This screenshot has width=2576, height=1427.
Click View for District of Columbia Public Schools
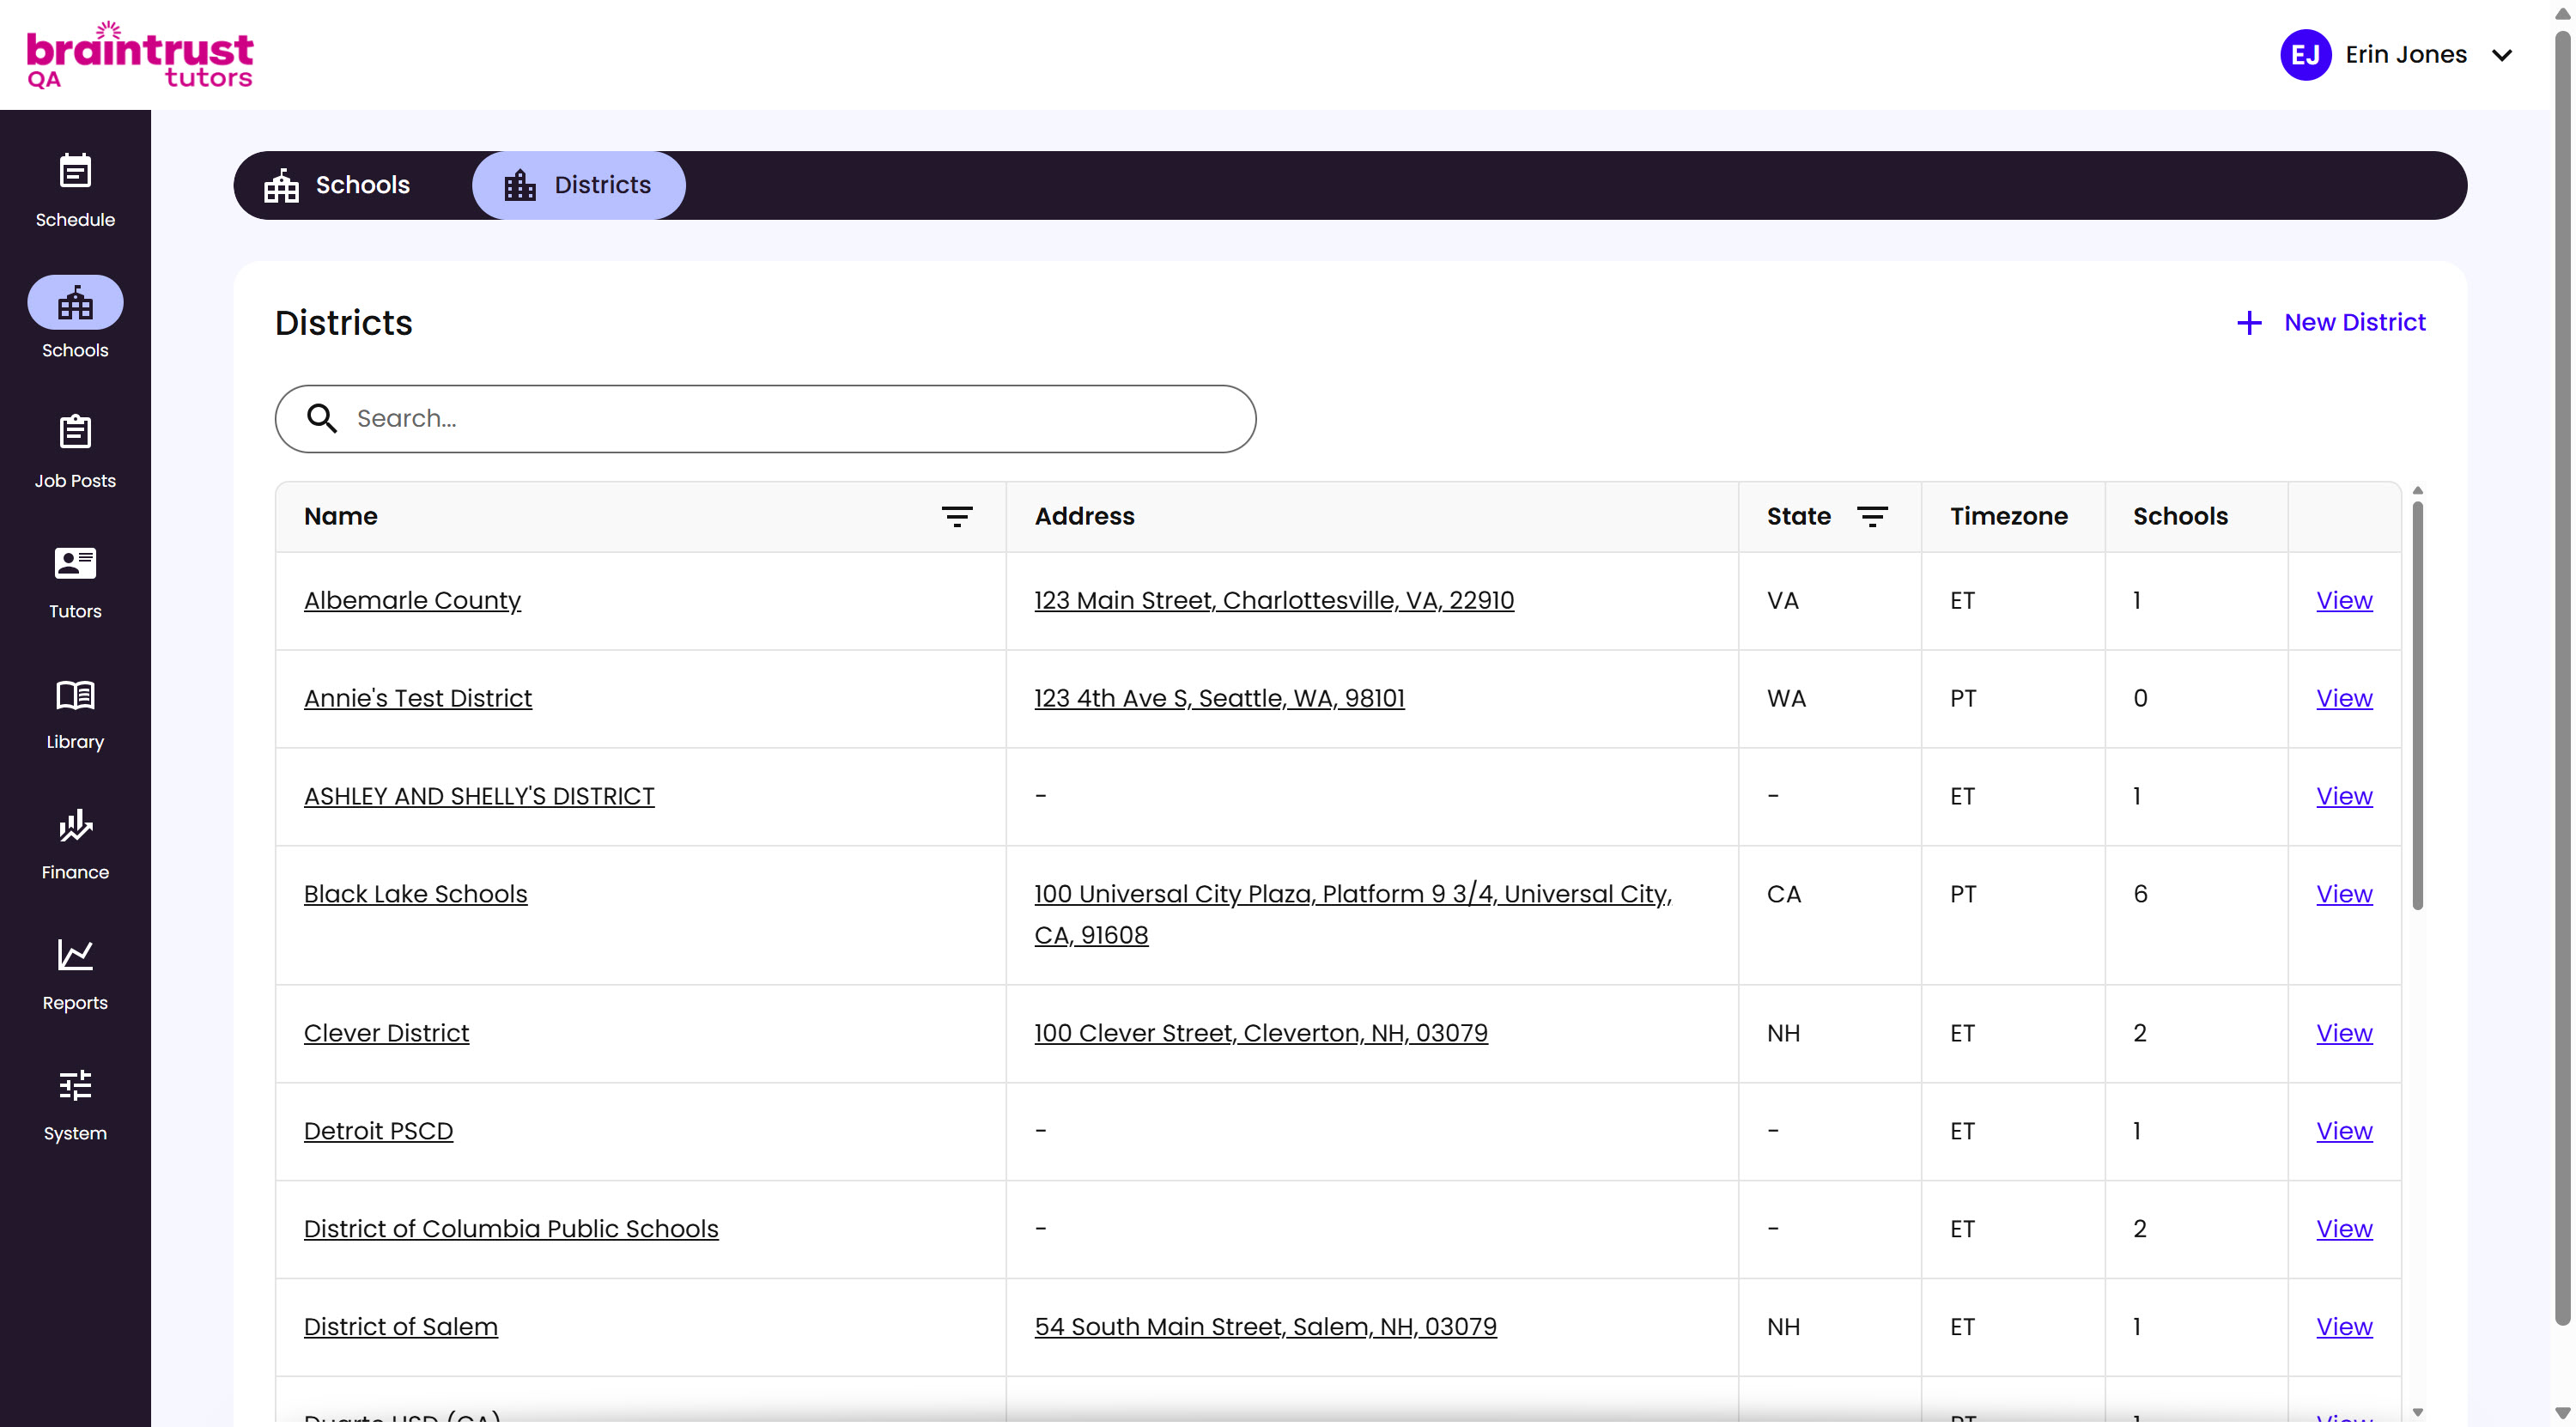[x=2344, y=1229]
